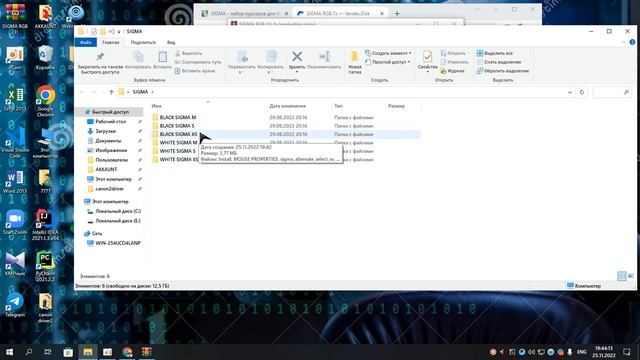Viewport: 640px width, 360px height.
Task: Create a New folder (Новая папка)
Action: pos(355,62)
